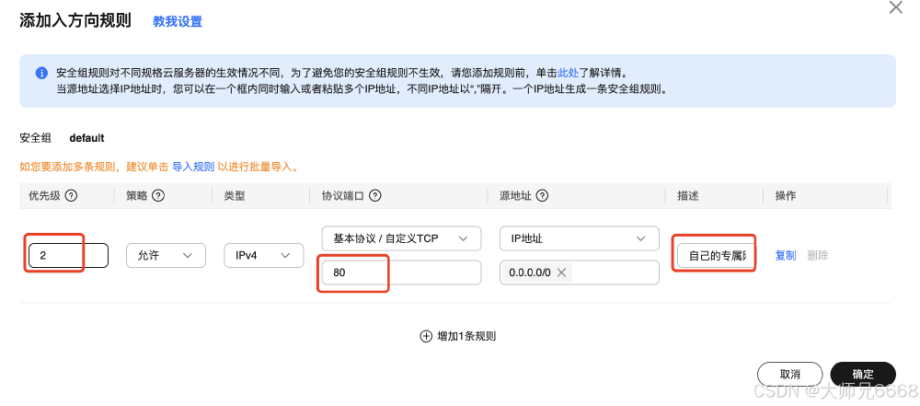Click the priority help question icon
The width and height of the screenshot is (920, 406).
click(x=72, y=196)
